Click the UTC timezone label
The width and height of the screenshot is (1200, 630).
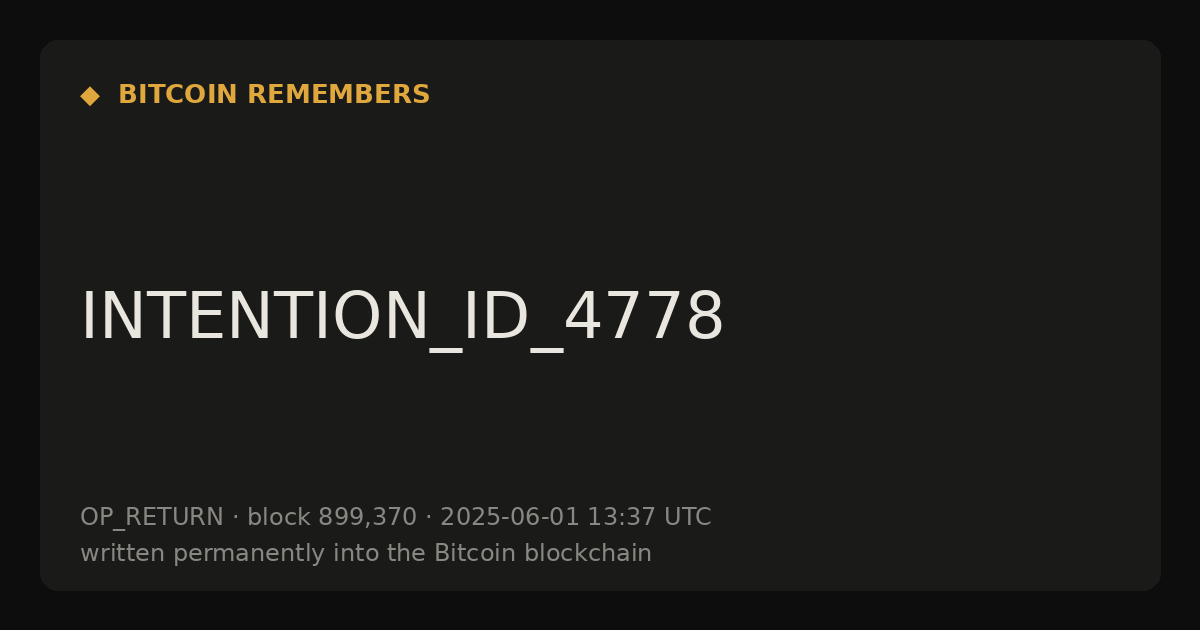[685, 518]
